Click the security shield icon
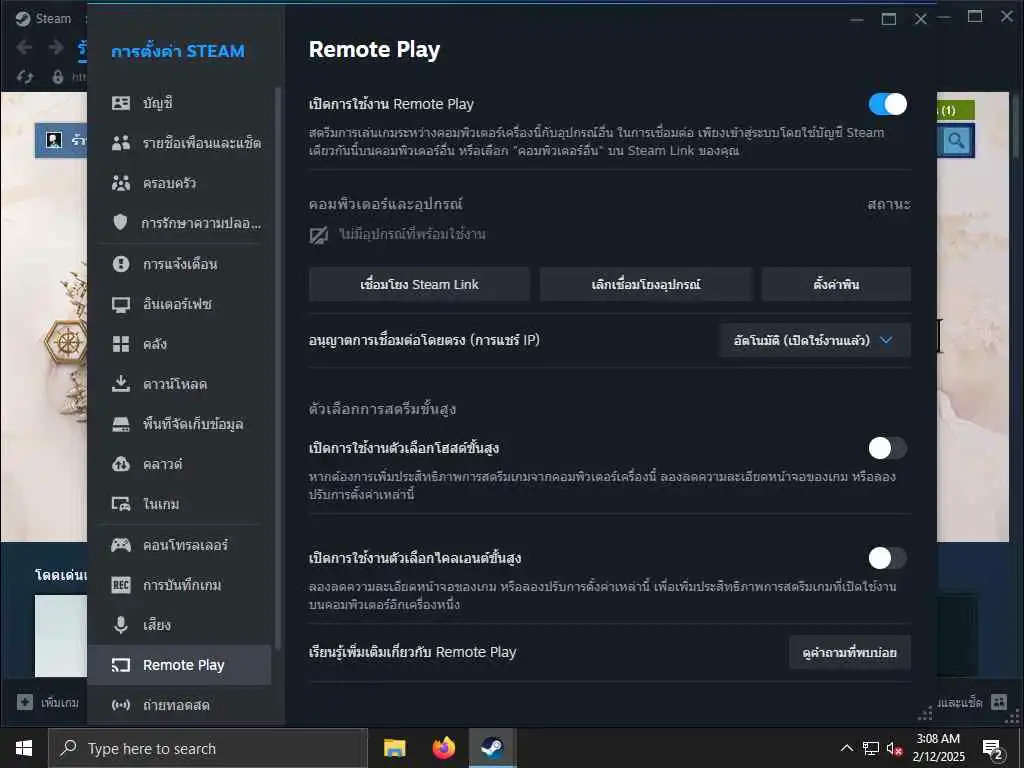 click(x=121, y=223)
